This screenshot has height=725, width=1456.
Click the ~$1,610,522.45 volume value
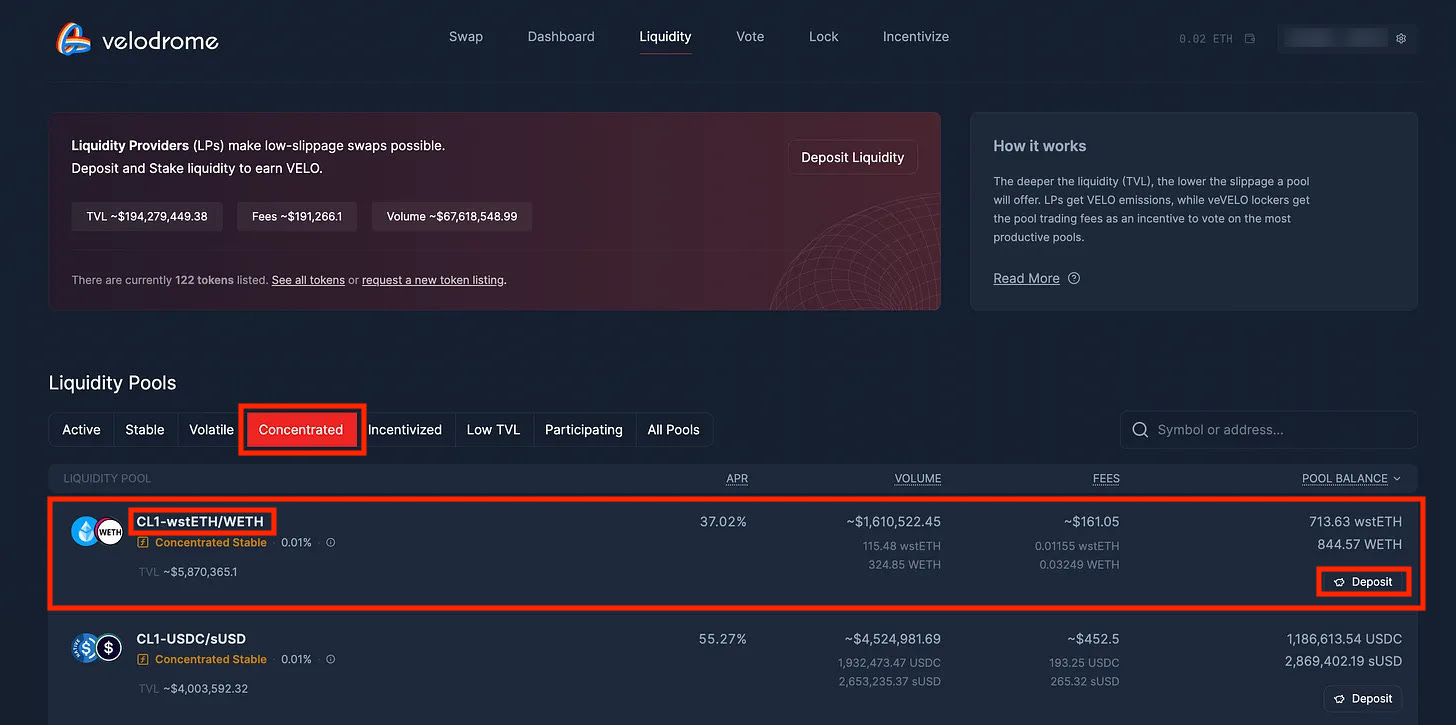[x=892, y=522]
